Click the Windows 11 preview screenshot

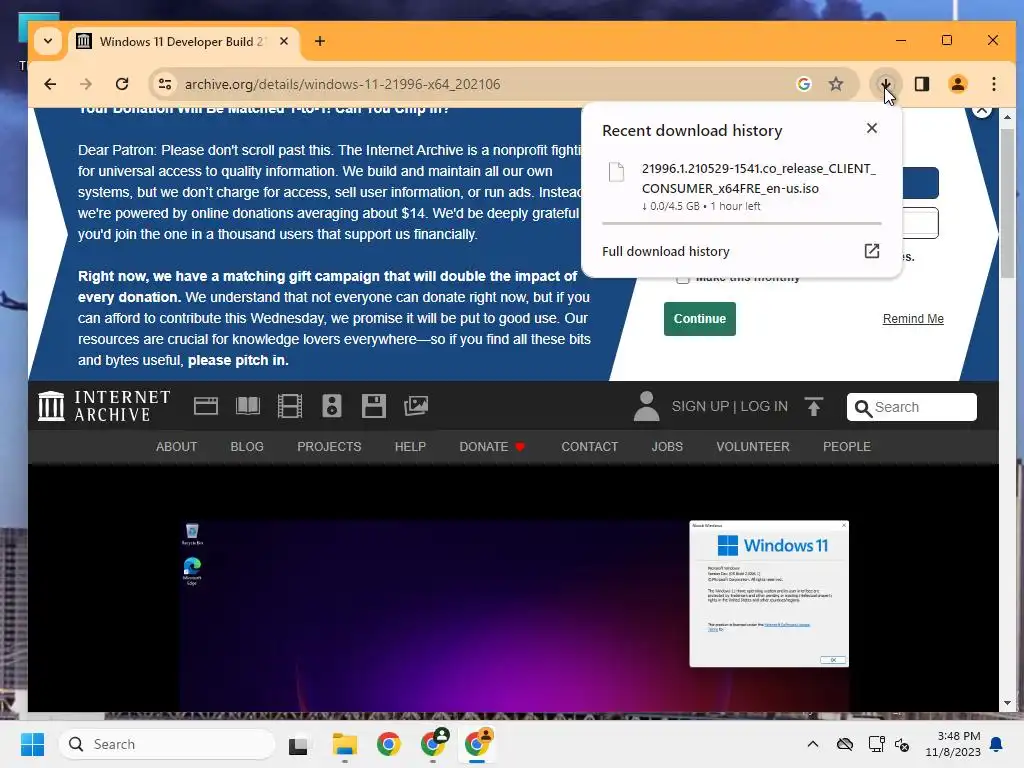pyautogui.click(x=515, y=615)
